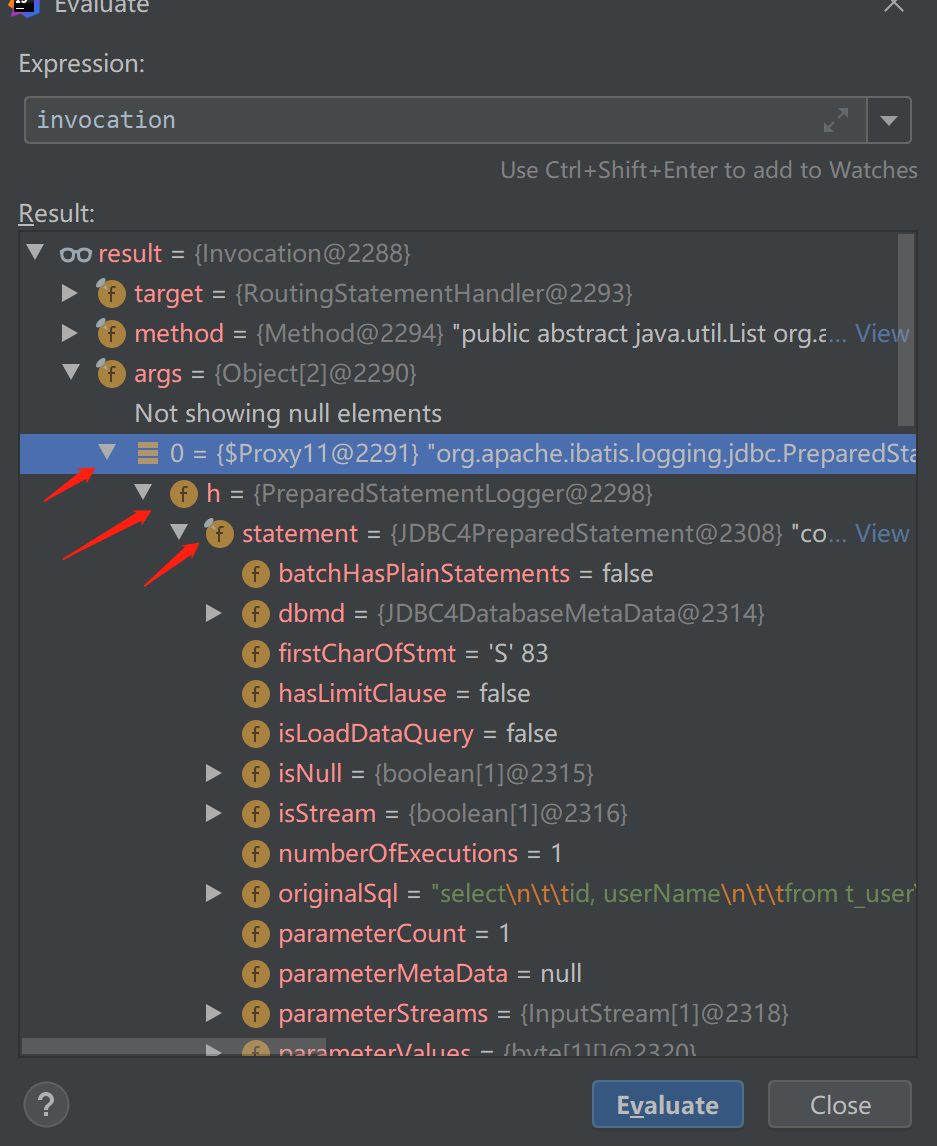Click the Evaluate button

click(x=667, y=1104)
